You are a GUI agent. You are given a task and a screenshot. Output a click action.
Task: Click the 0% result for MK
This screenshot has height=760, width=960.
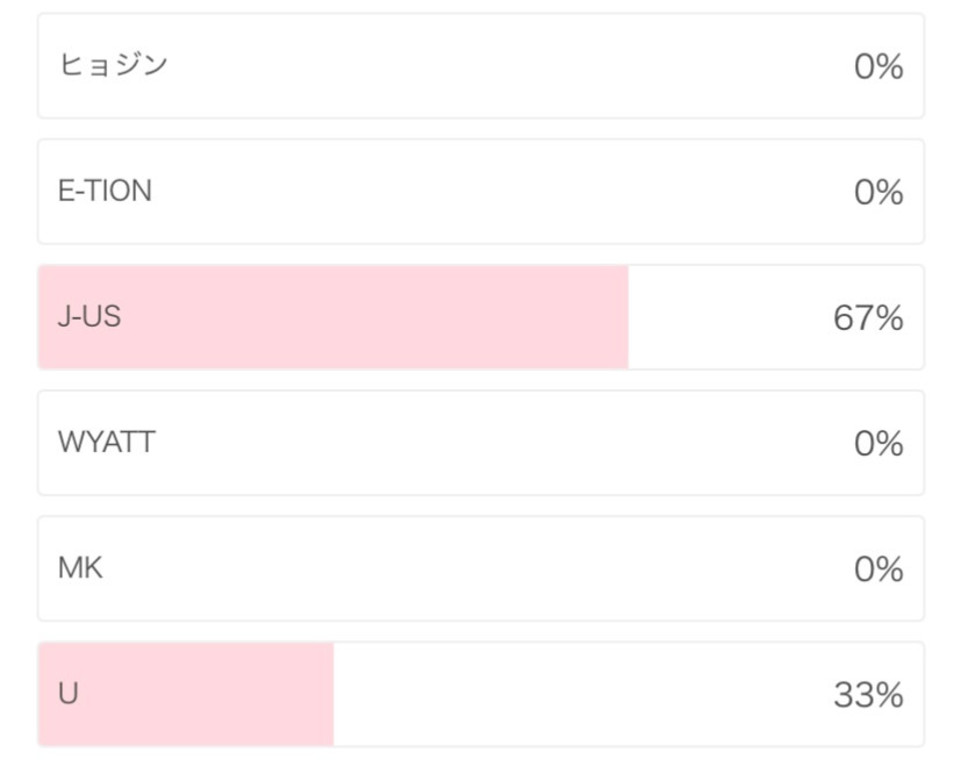click(x=879, y=569)
